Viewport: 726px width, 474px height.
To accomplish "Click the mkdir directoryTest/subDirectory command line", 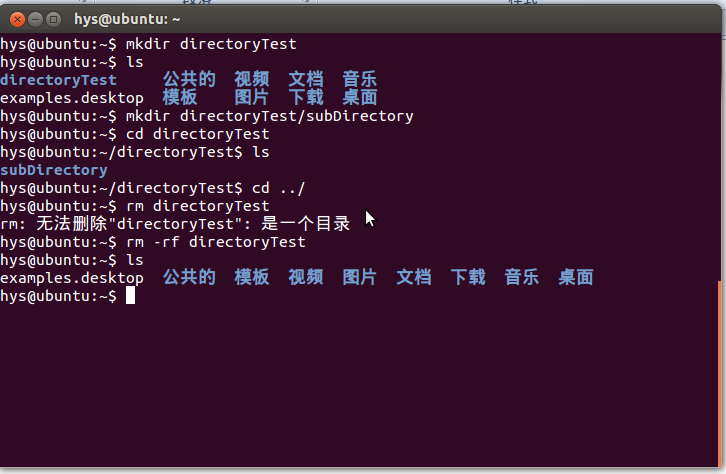I will coord(207,116).
